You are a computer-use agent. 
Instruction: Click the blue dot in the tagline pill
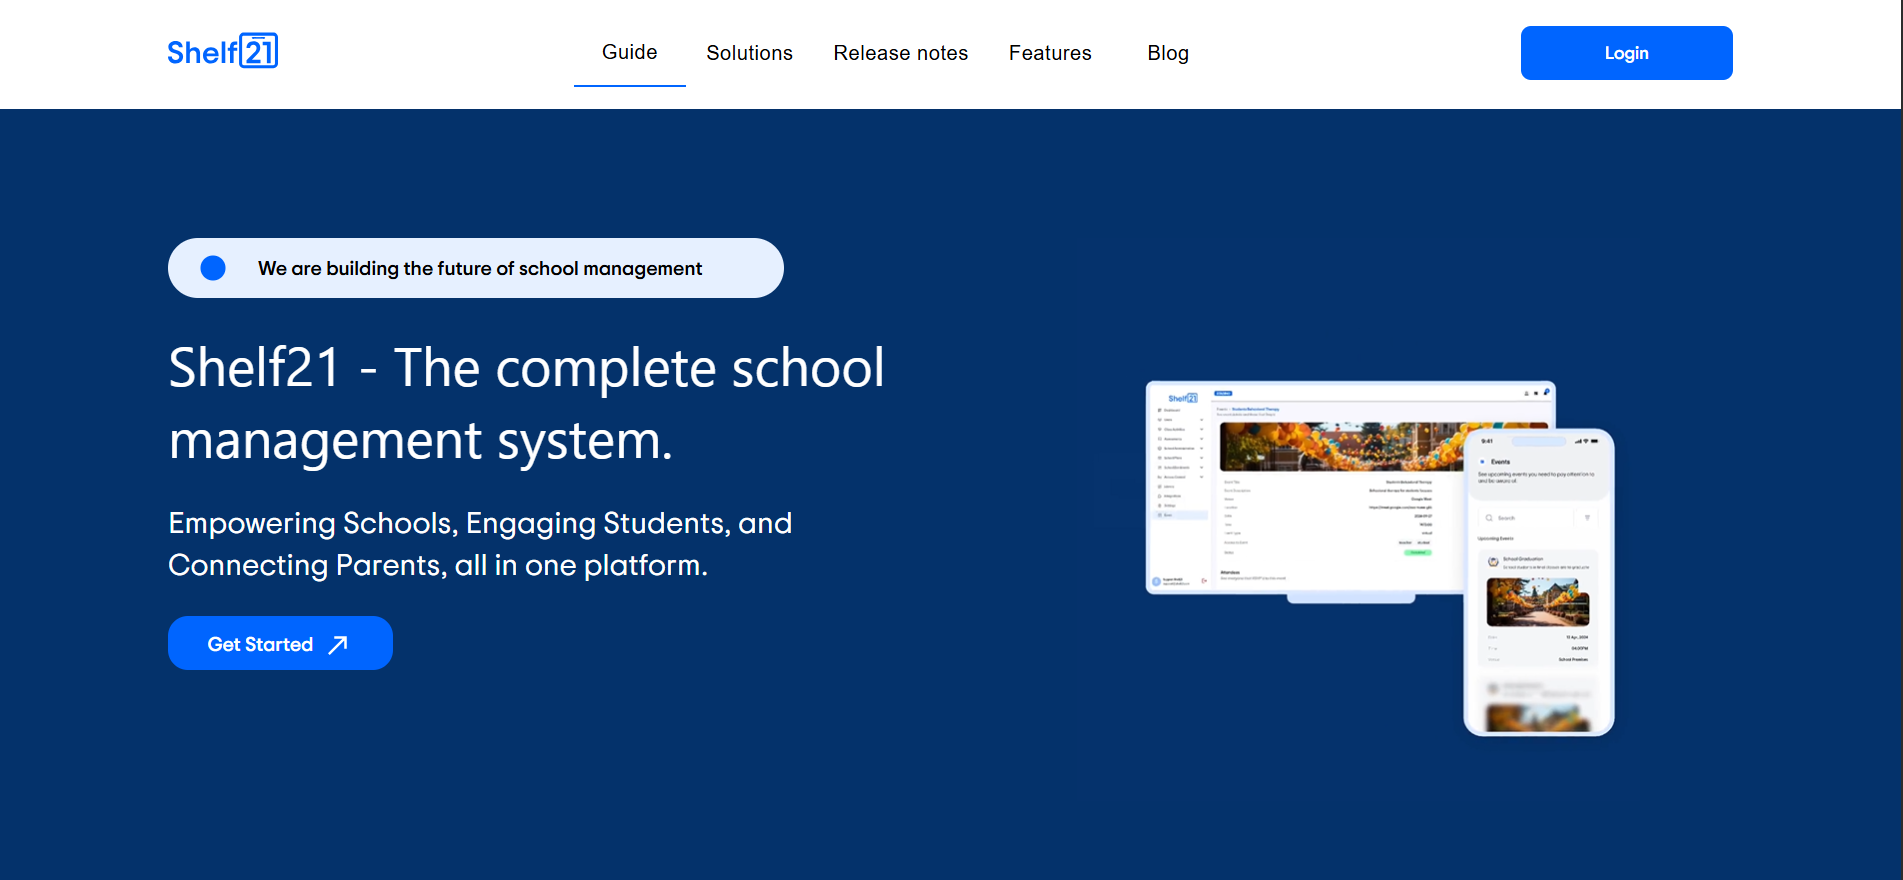point(213,268)
